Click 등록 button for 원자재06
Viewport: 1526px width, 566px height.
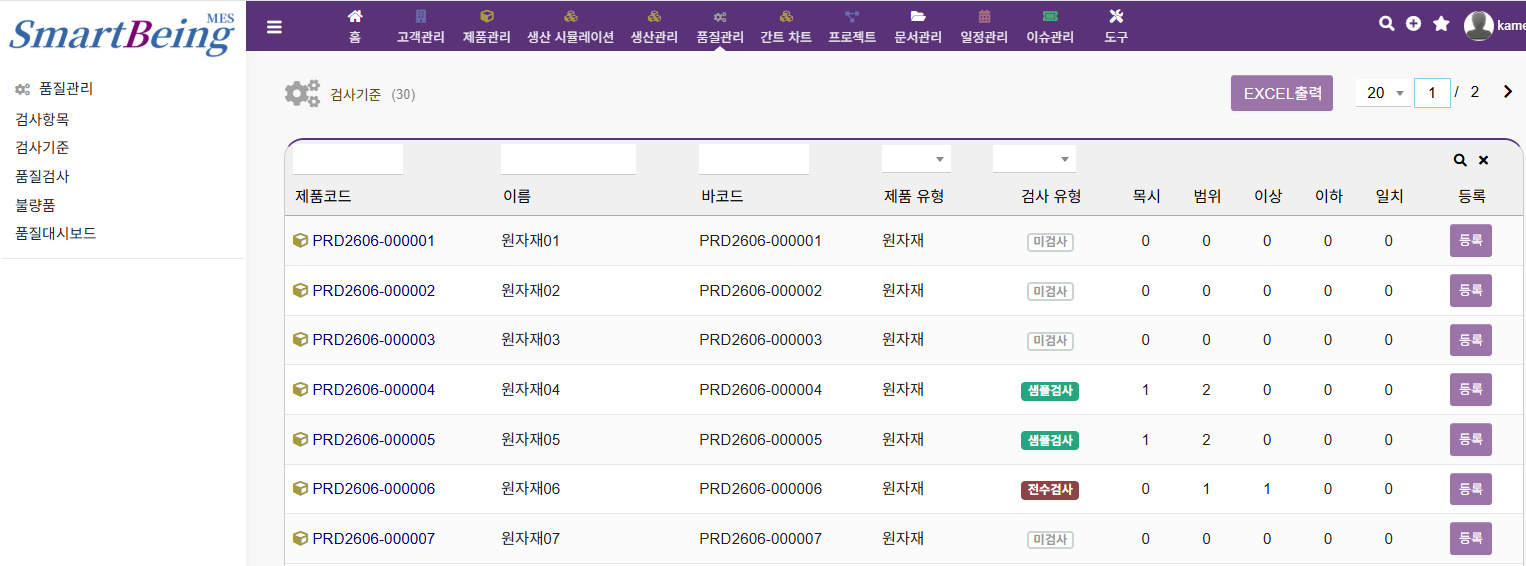tap(1471, 489)
